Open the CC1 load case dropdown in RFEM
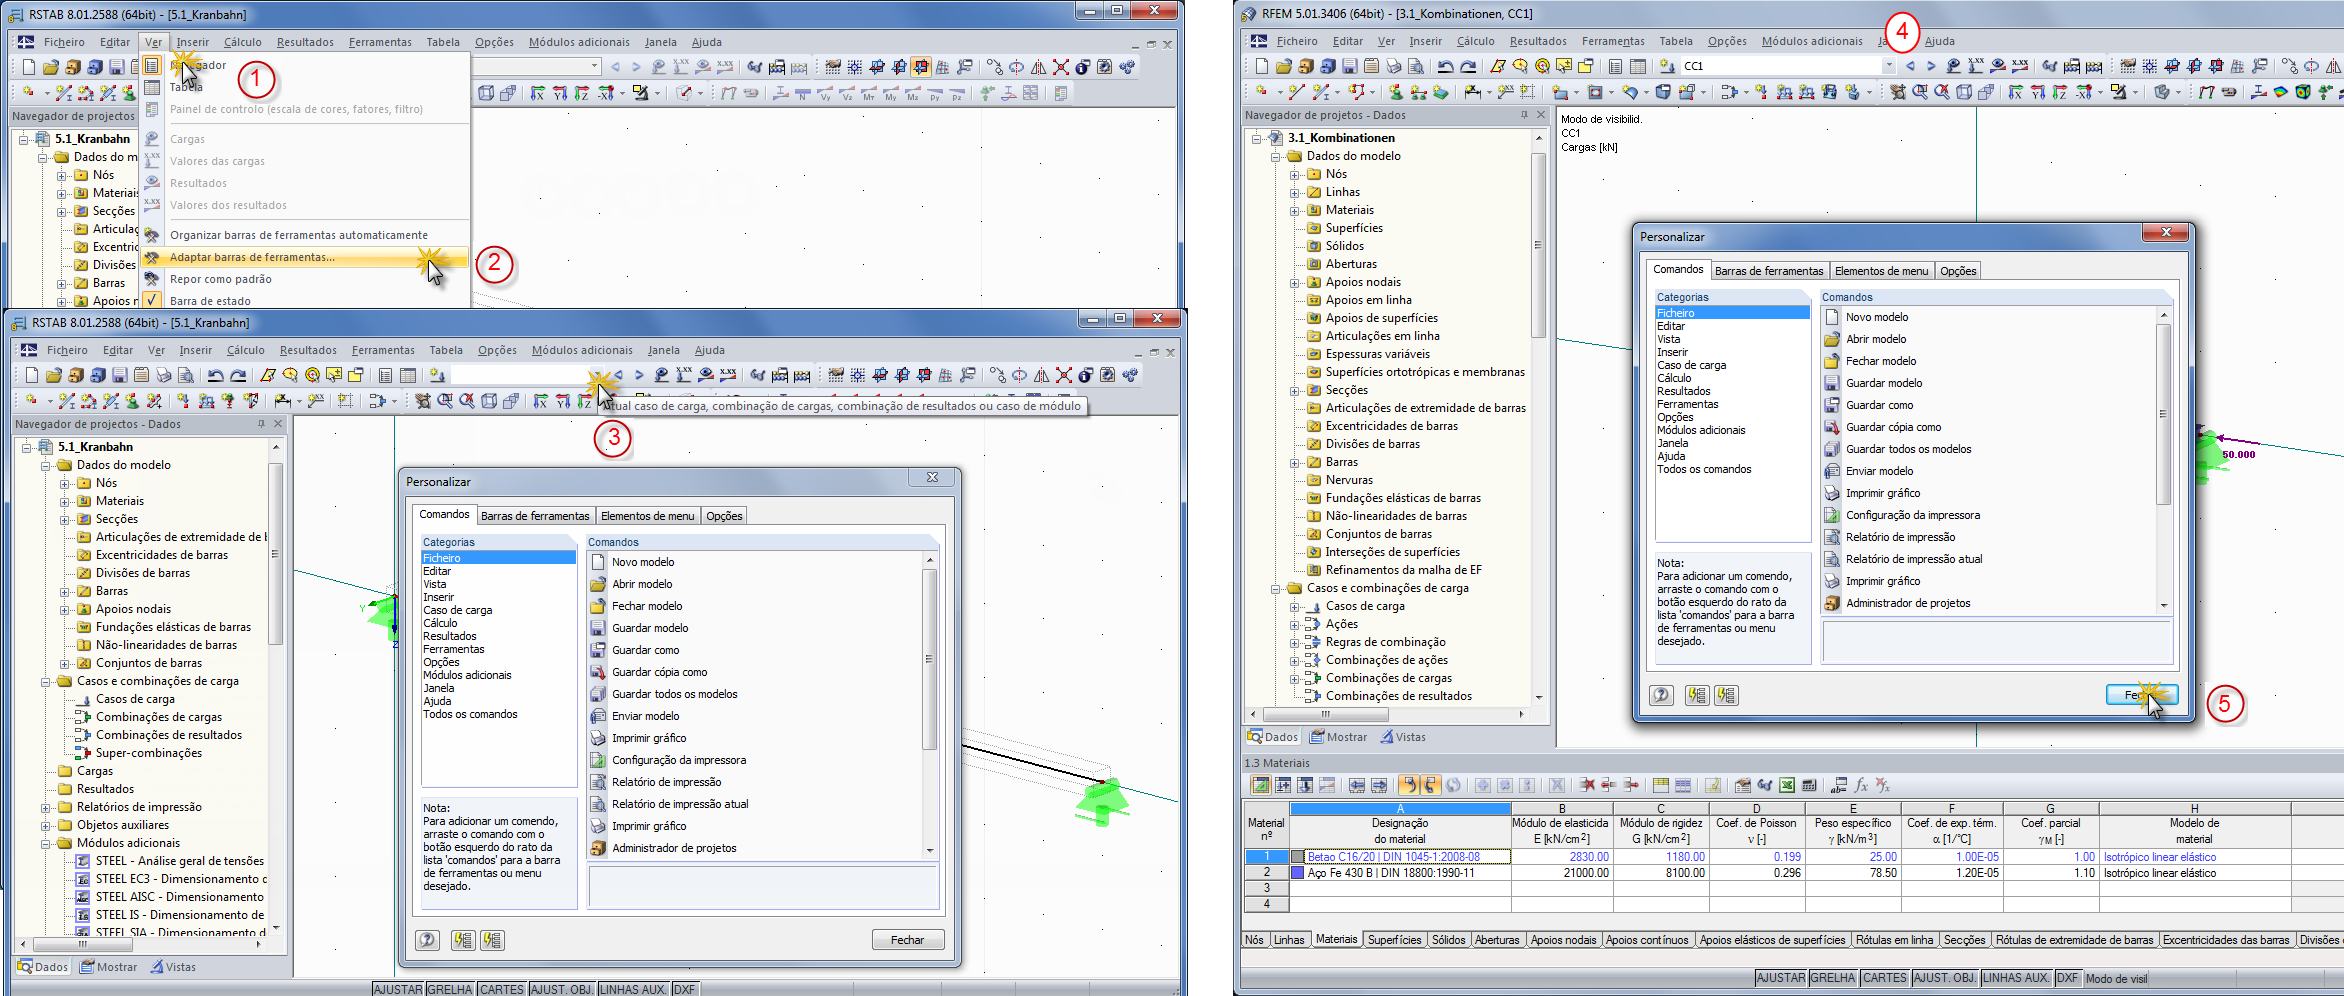 tap(1888, 66)
